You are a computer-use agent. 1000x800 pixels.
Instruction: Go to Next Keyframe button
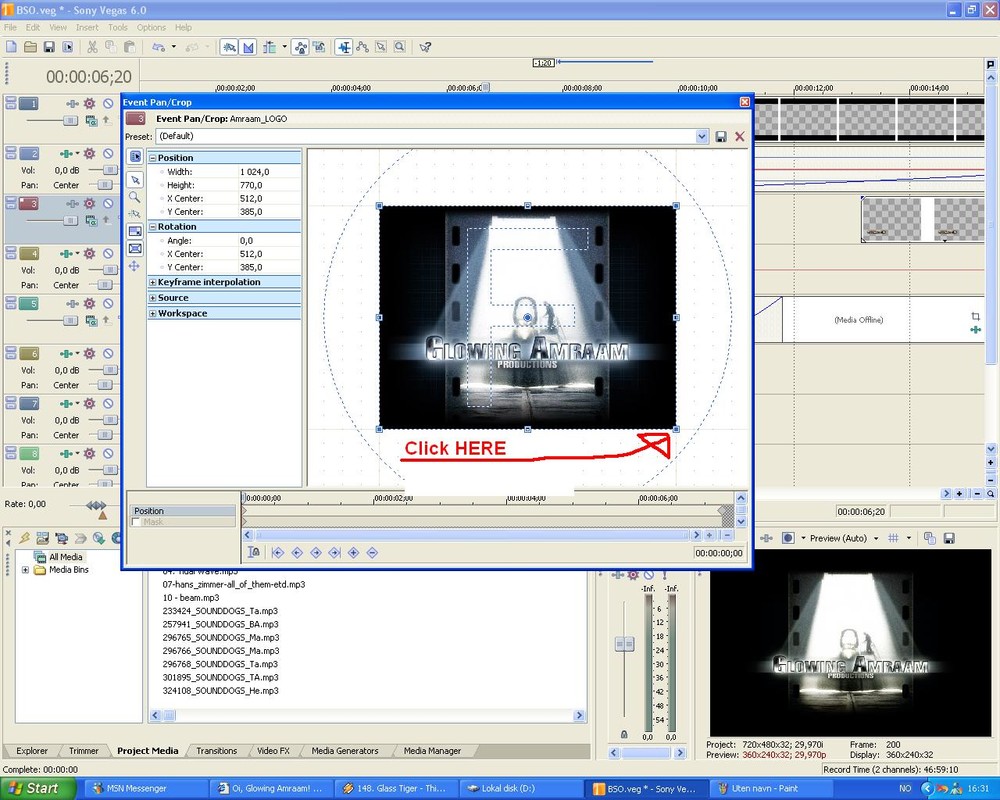pos(316,552)
